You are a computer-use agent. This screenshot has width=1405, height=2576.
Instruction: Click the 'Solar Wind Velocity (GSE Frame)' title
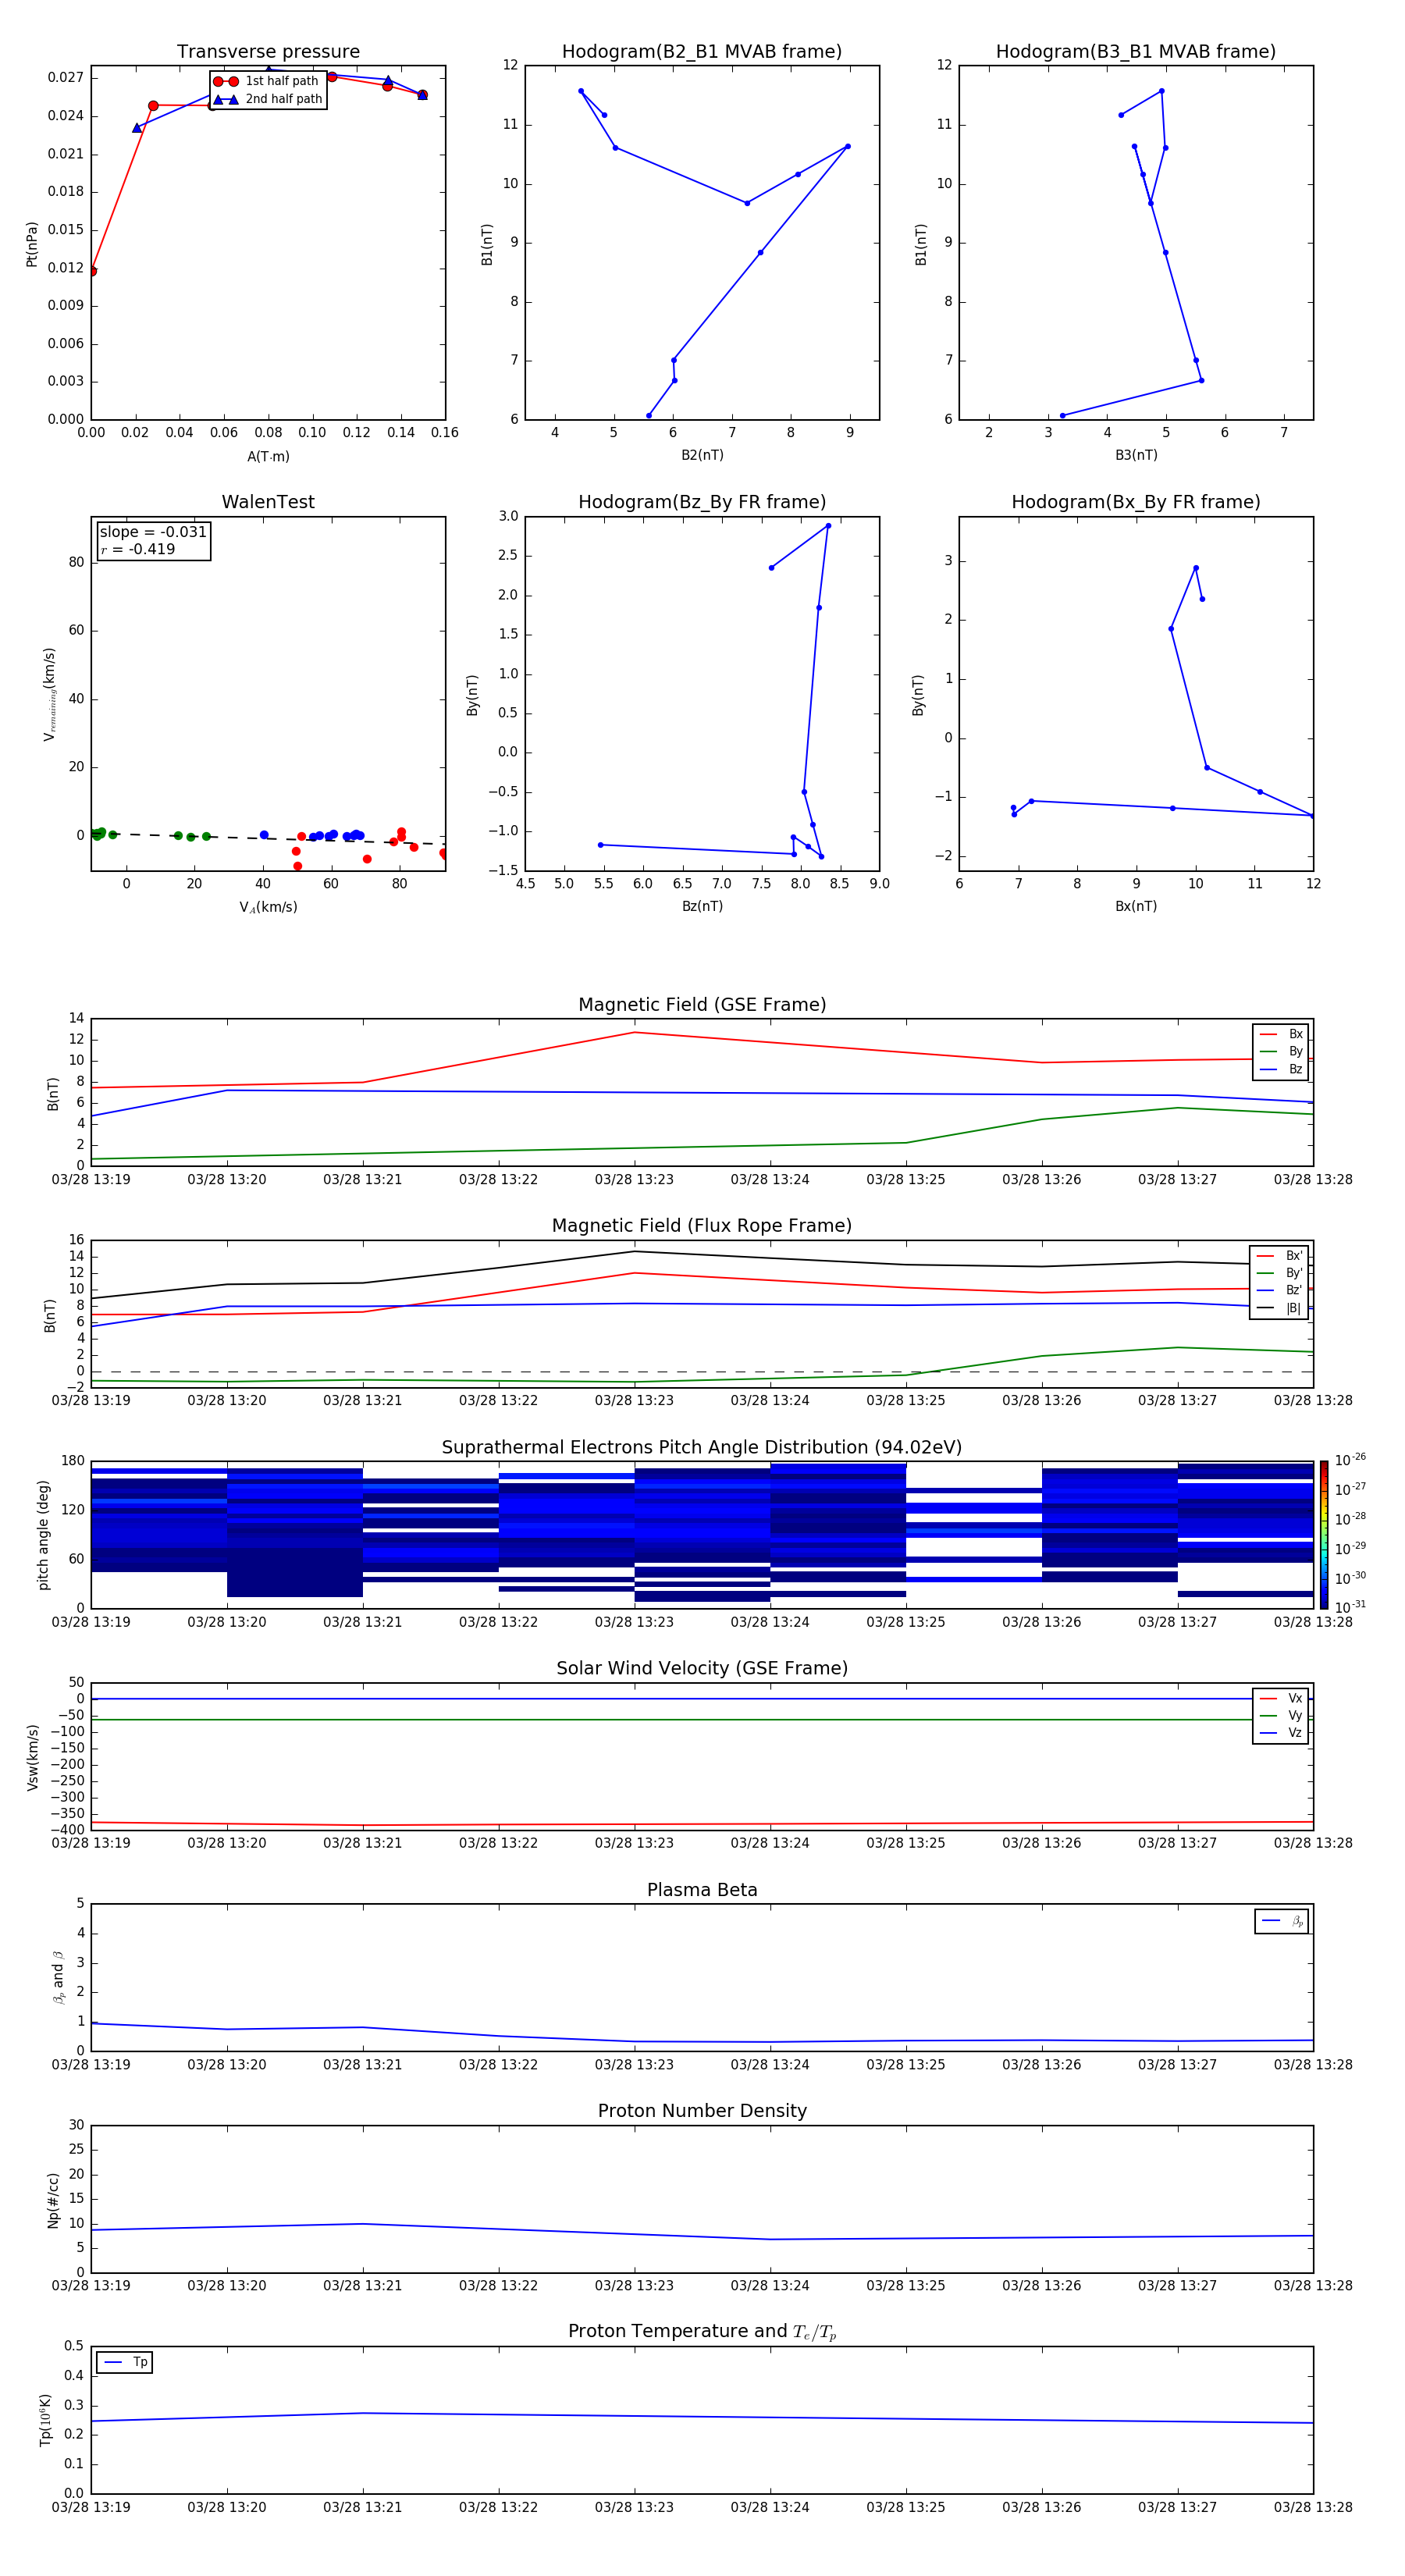(702, 1668)
